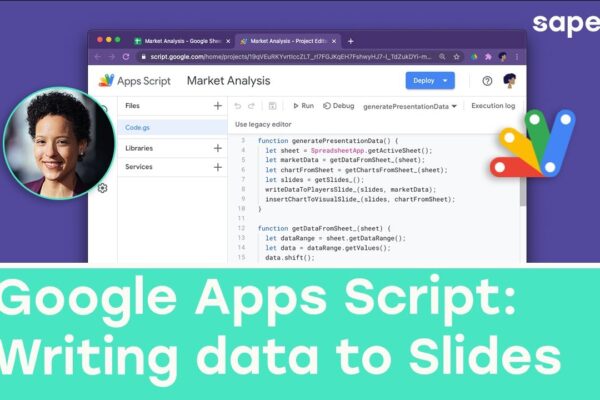Click the browser back arrow

click(98, 57)
